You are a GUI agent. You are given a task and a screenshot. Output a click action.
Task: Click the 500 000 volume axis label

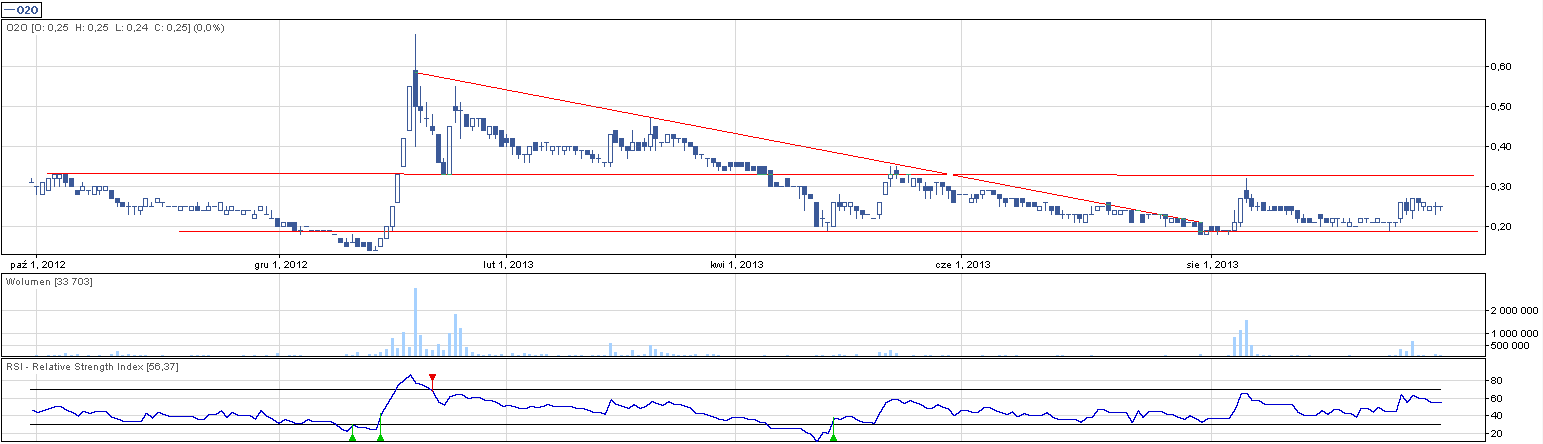point(1509,346)
